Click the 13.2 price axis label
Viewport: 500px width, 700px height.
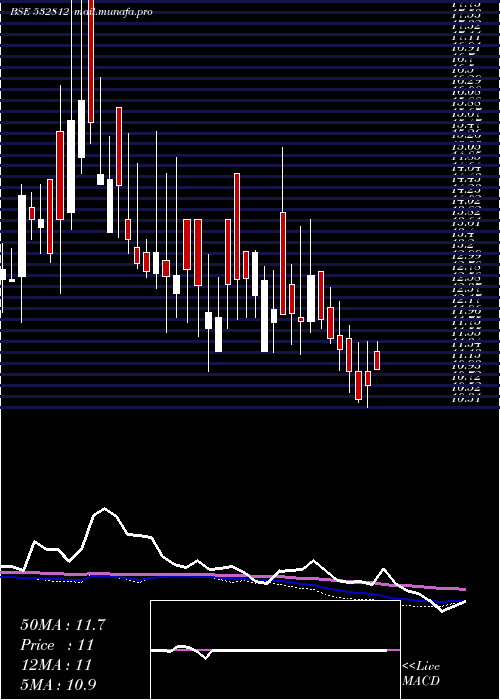point(462,245)
